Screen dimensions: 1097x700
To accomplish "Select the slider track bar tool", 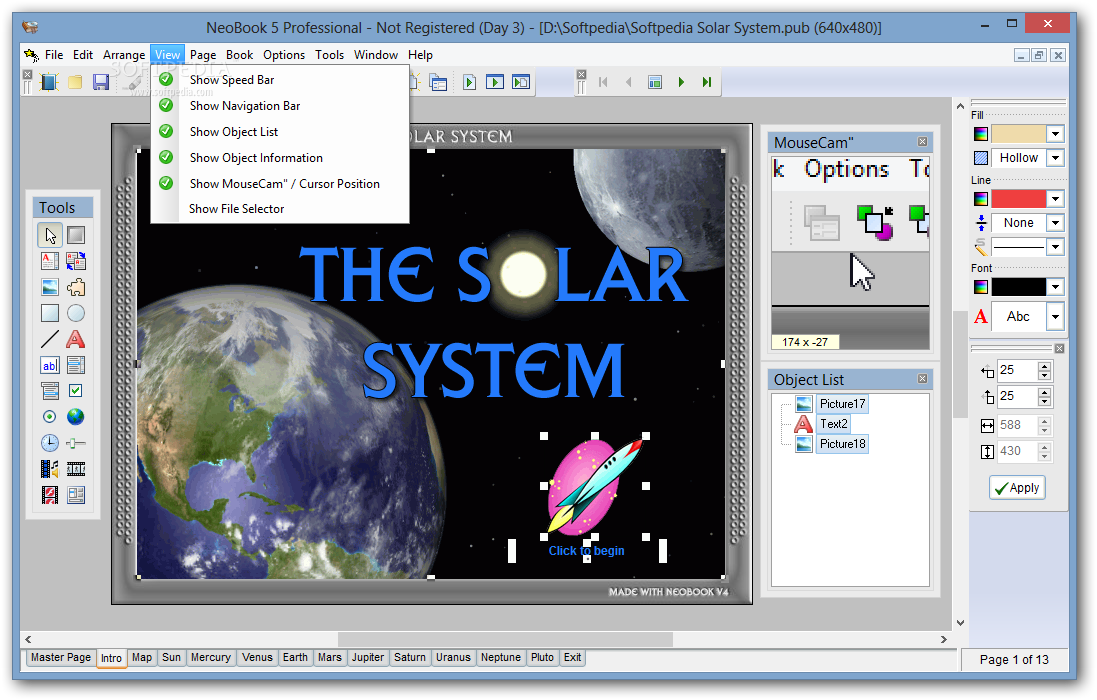I will click(x=76, y=443).
